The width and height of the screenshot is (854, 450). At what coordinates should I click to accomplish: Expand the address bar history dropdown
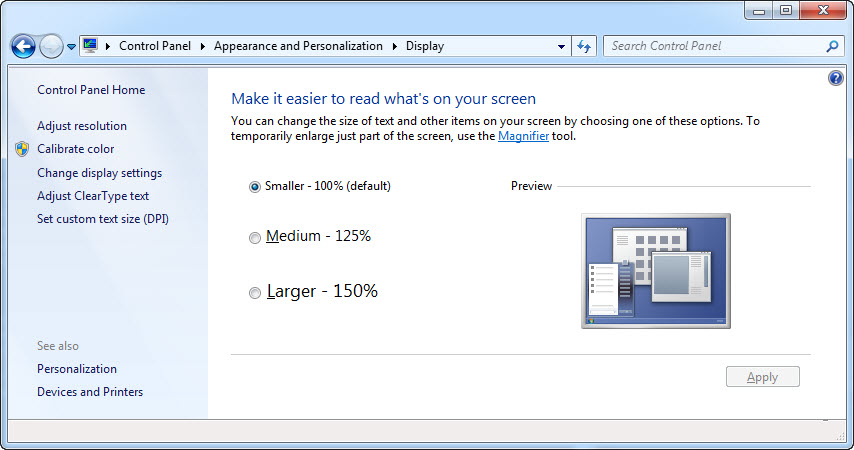coord(561,46)
